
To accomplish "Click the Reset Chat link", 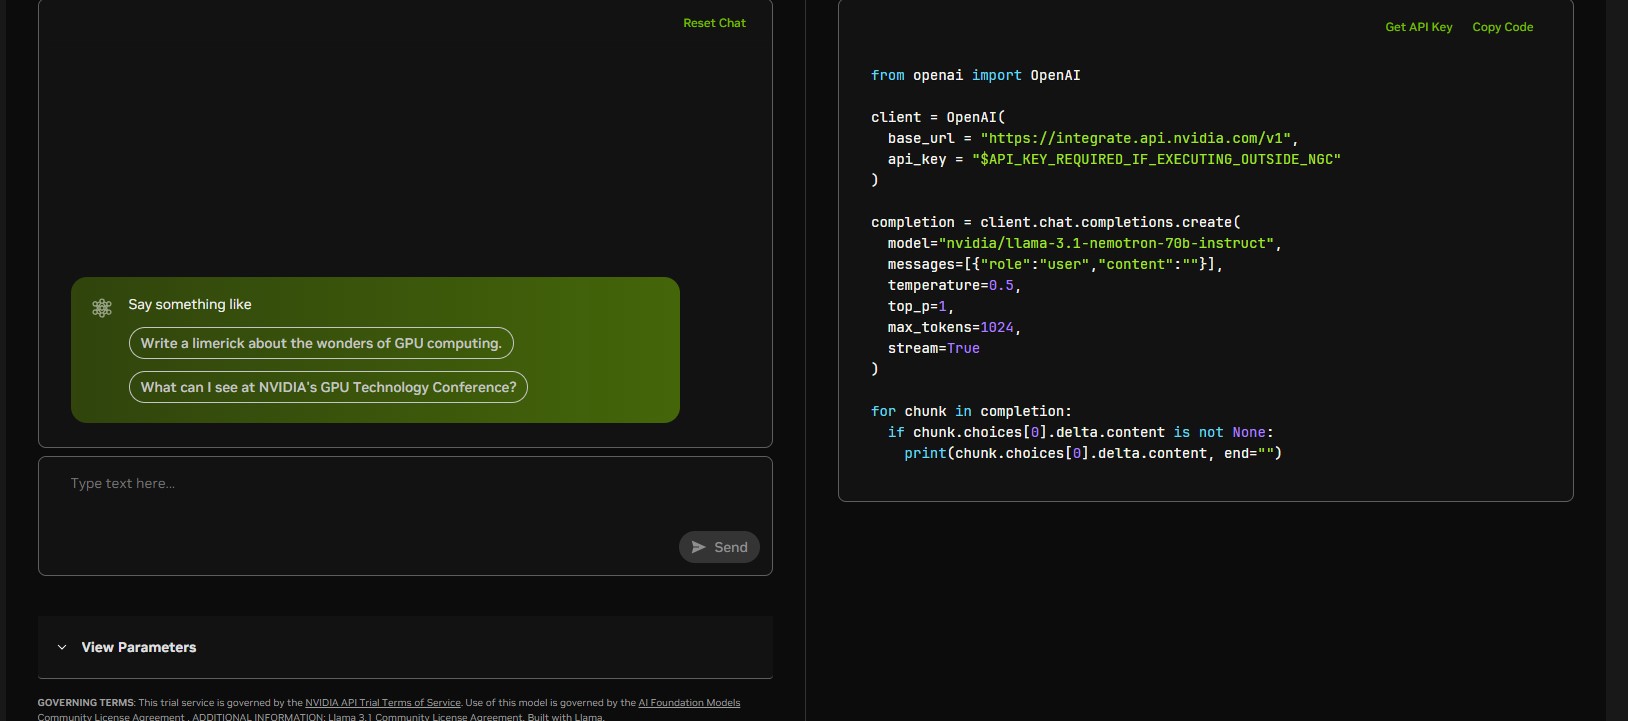I will [x=714, y=23].
